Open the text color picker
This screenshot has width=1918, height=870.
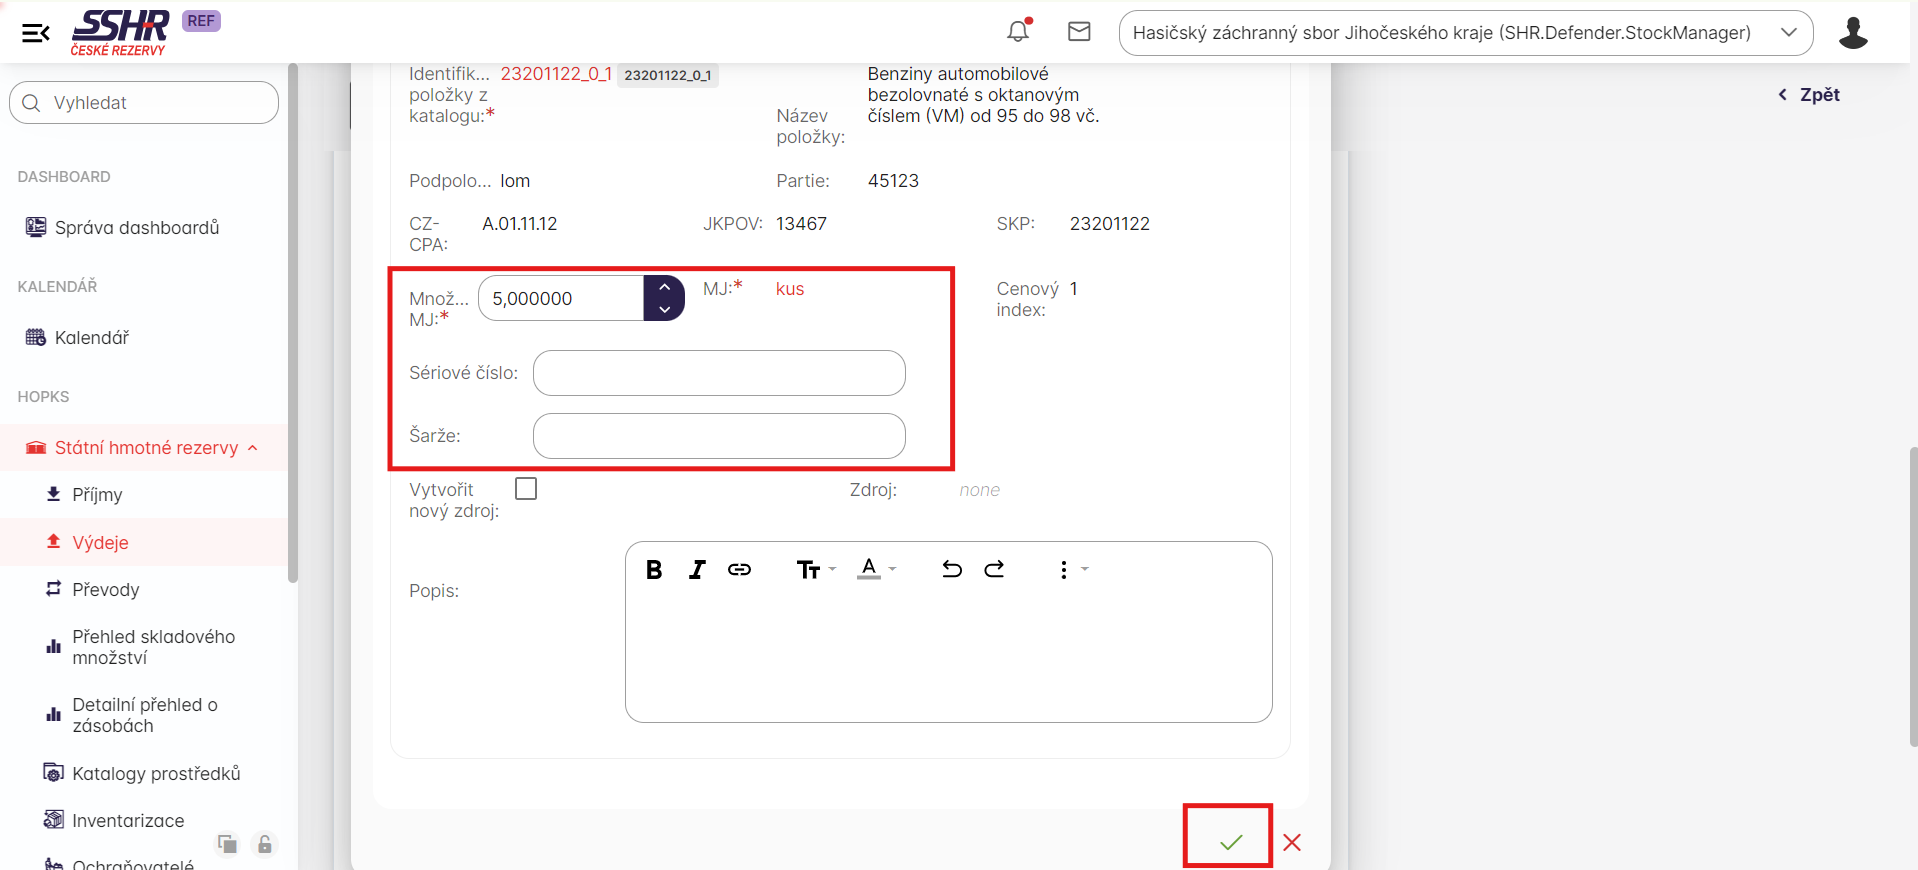point(876,570)
